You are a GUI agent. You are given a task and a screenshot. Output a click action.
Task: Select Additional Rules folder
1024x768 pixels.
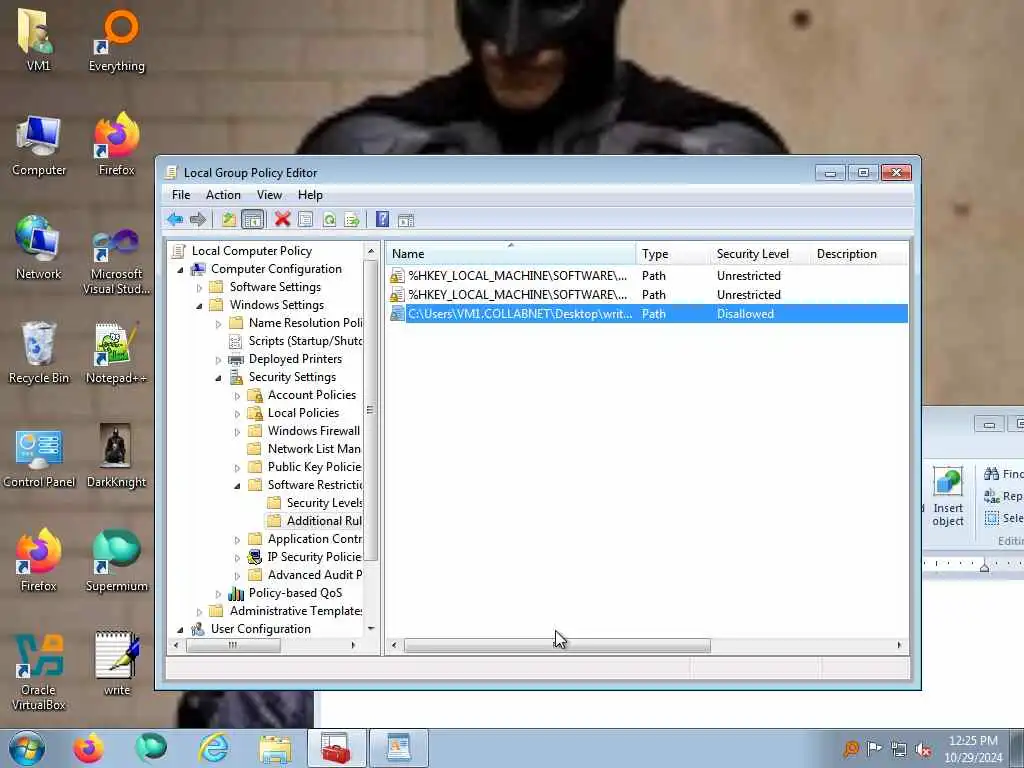[323, 520]
